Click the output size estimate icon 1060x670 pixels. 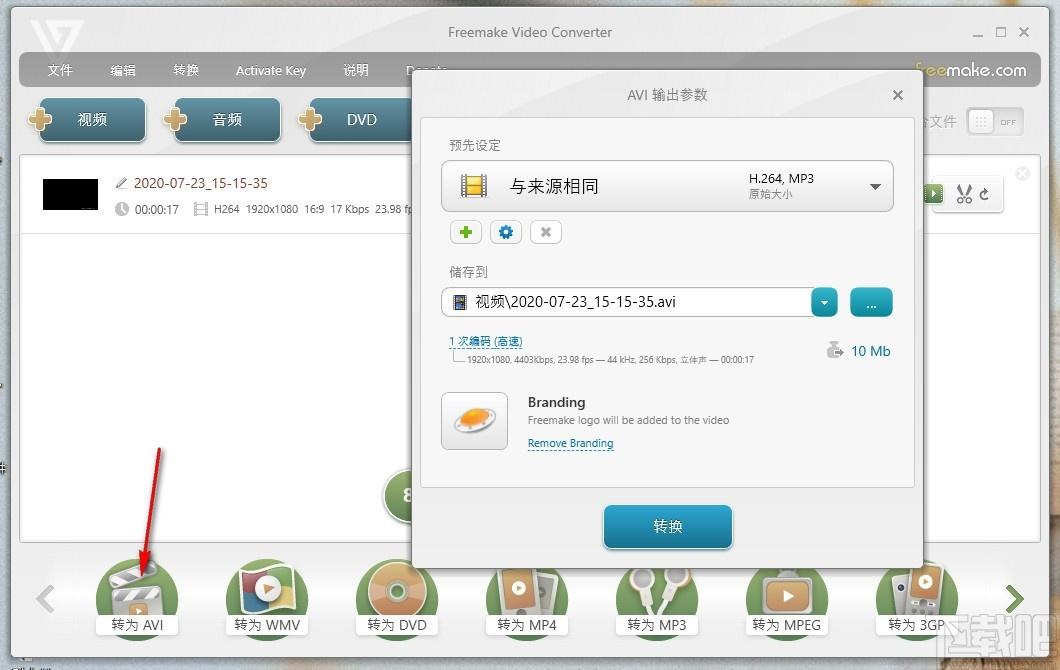835,350
